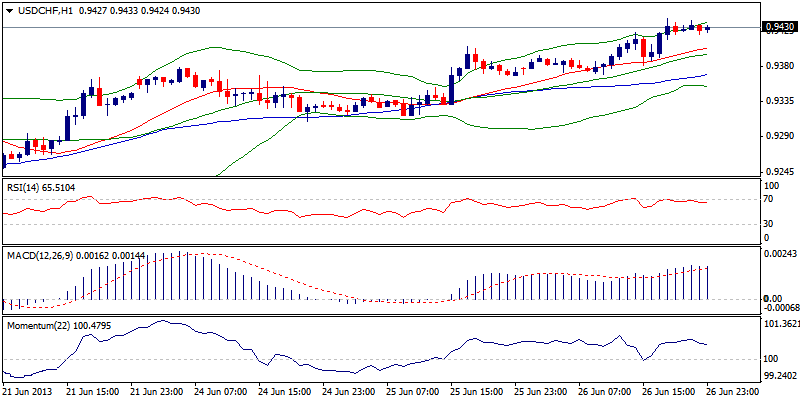The width and height of the screenshot is (800, 400).
Task: Click the MACD 0.00243 scale value
Action: pyautogui.click(x=780, y=256)
